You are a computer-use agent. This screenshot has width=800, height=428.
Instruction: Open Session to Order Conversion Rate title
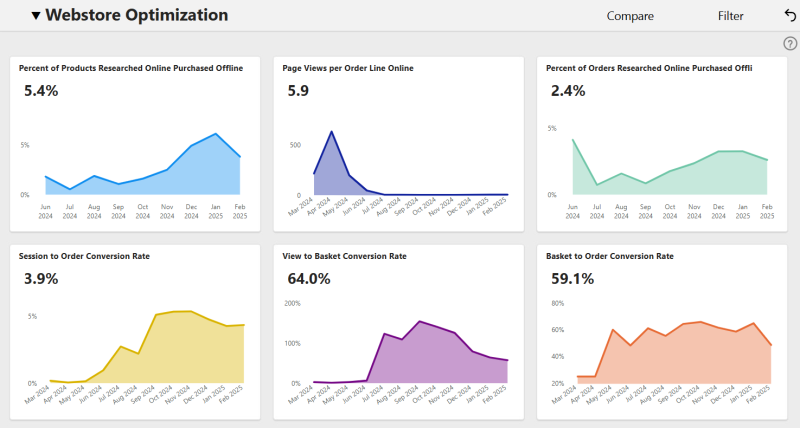84,256
